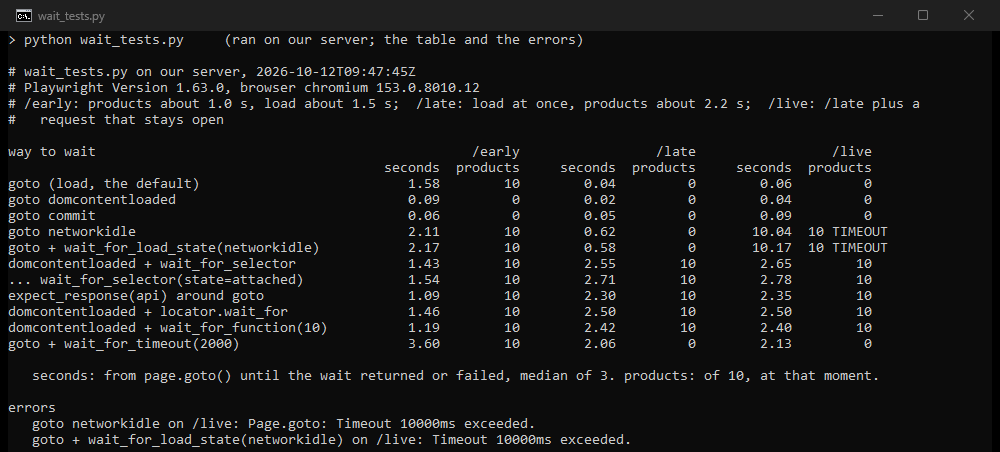Click the 'errors' heading

click(32, 407)
